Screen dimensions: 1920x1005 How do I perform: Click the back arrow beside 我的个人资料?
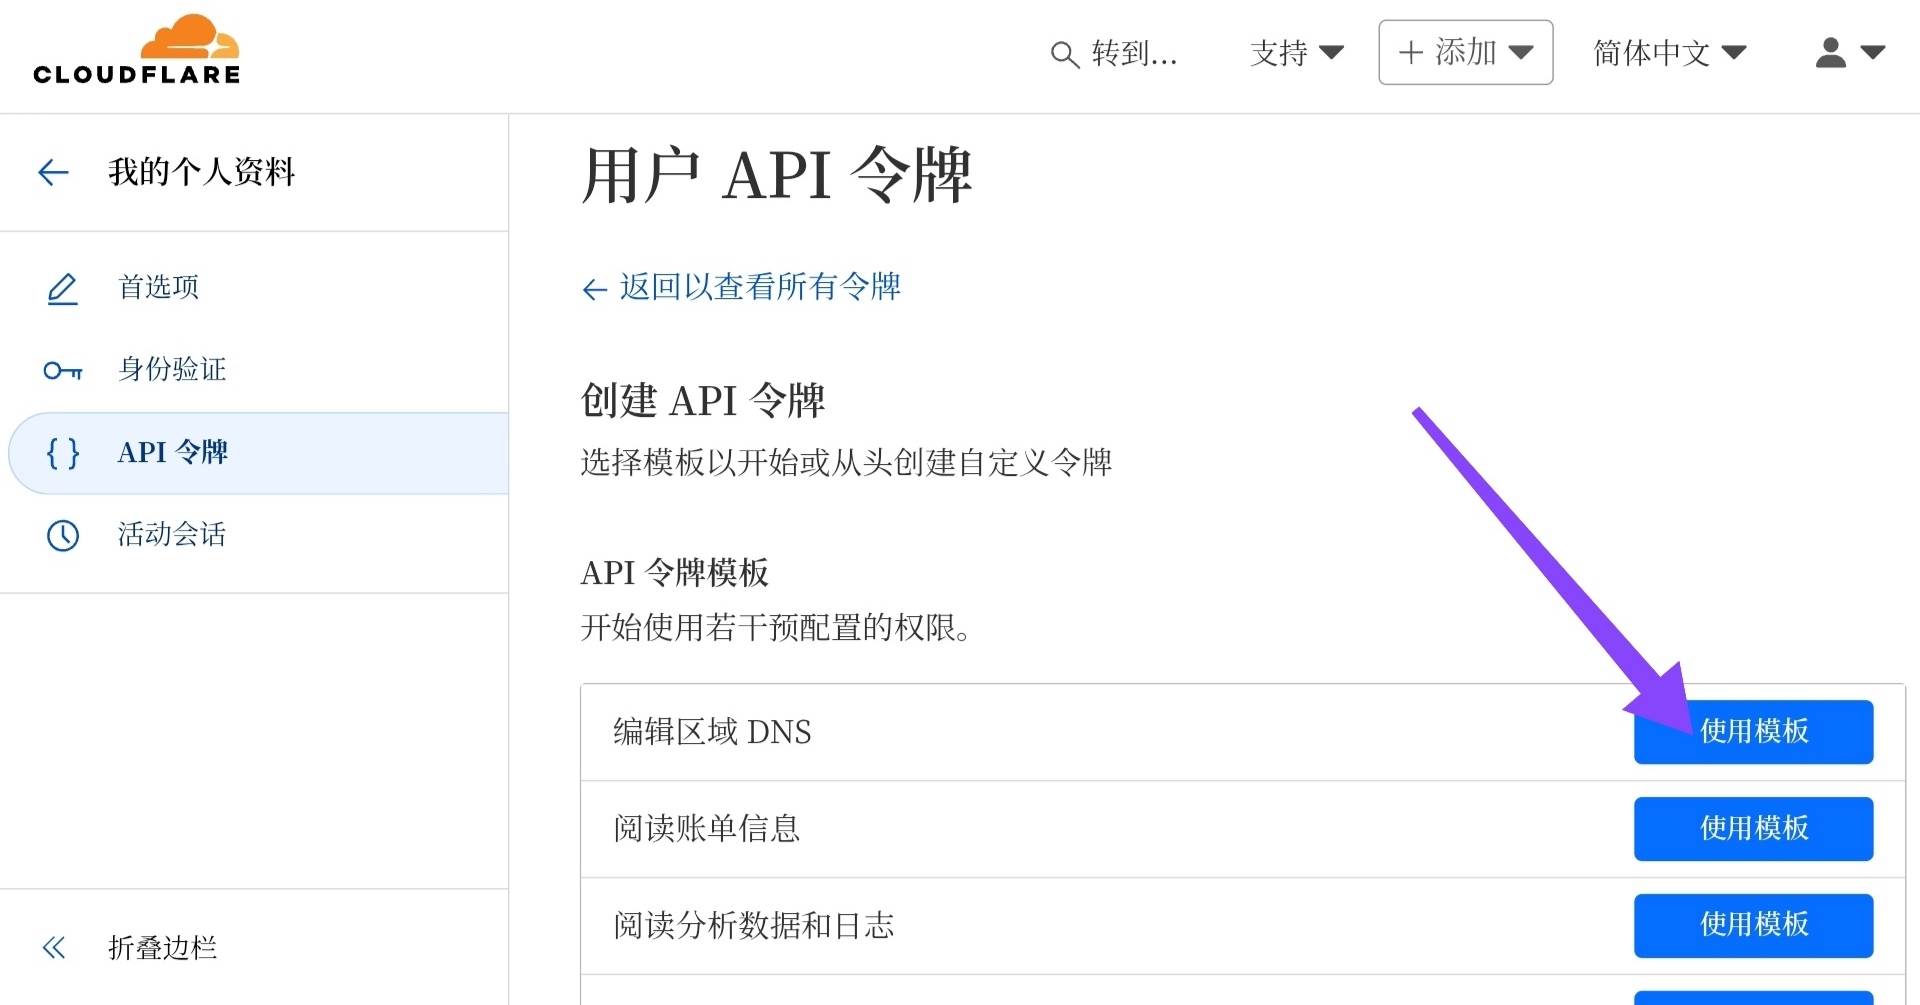coord(53,172)
